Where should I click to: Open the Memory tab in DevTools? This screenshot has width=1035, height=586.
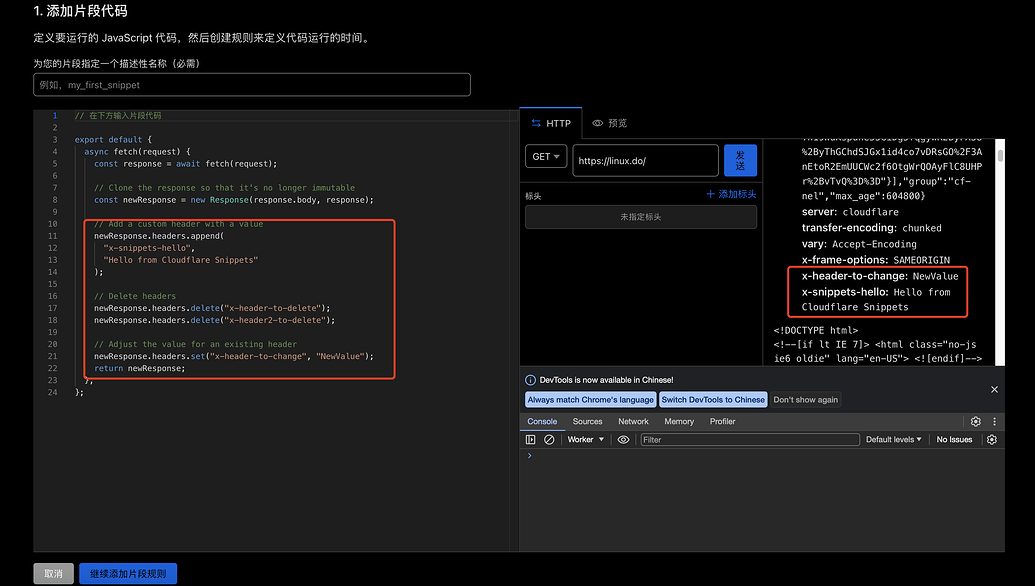679,421
